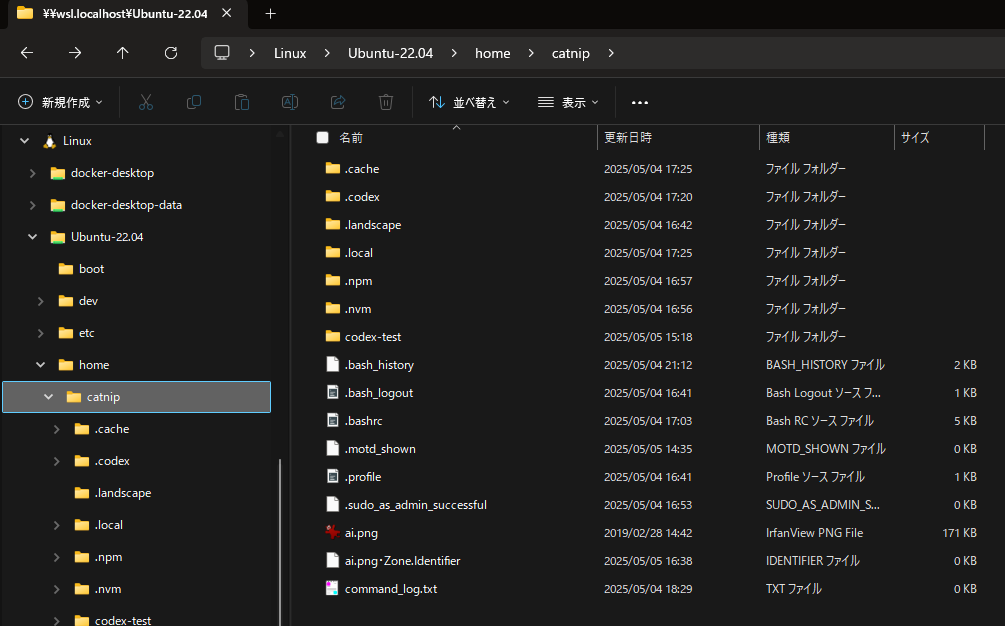Click the Copy icon in toolbar
This screenshot has height=626, width=1005.
(x=194, y=103)
